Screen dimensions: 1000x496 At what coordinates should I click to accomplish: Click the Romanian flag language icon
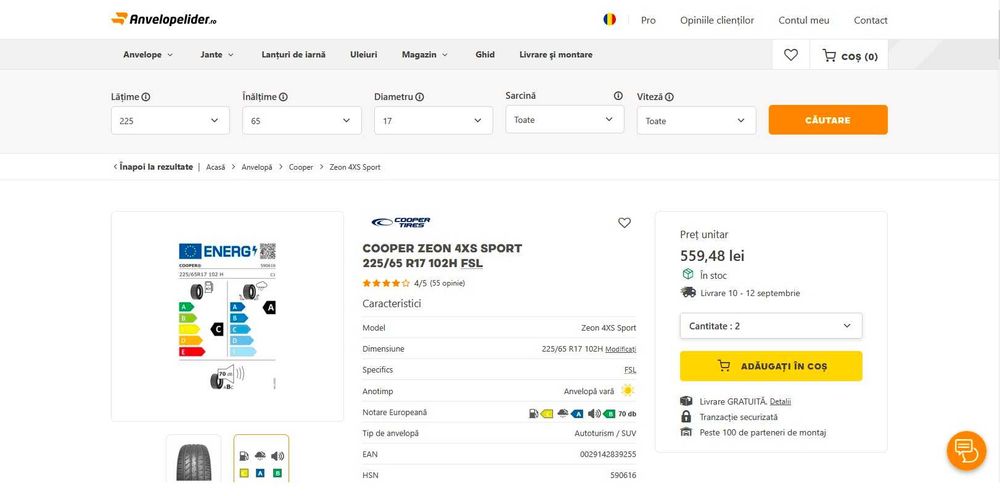click(x=609, y=19)
